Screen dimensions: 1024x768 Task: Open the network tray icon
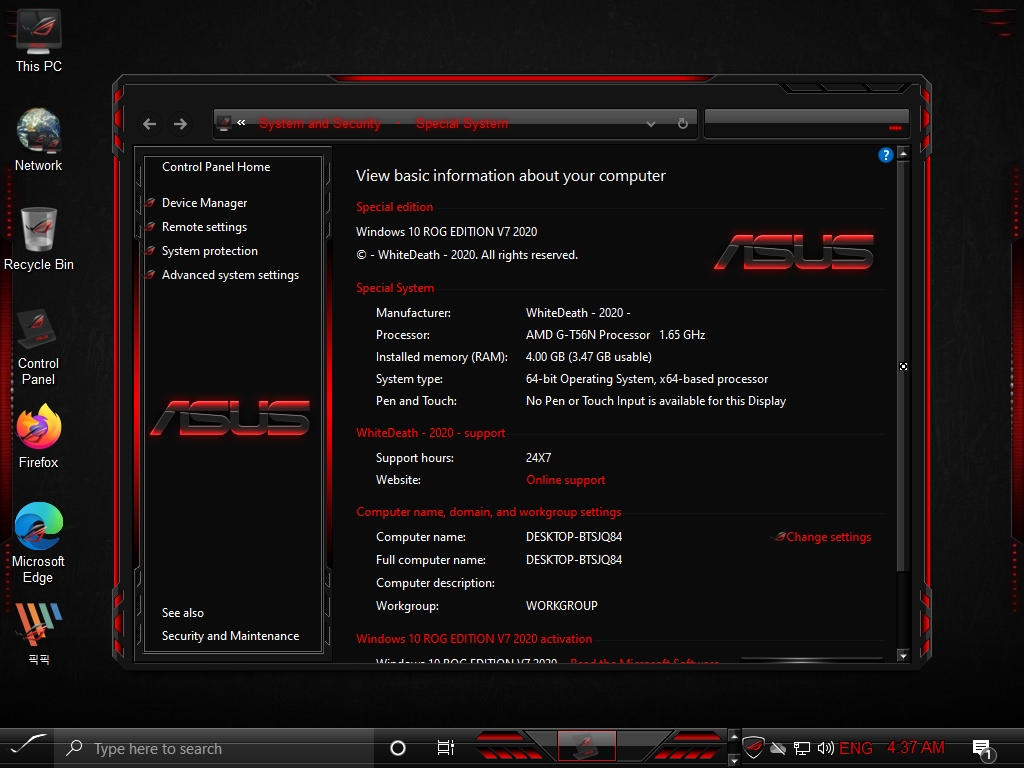[802, 748]
